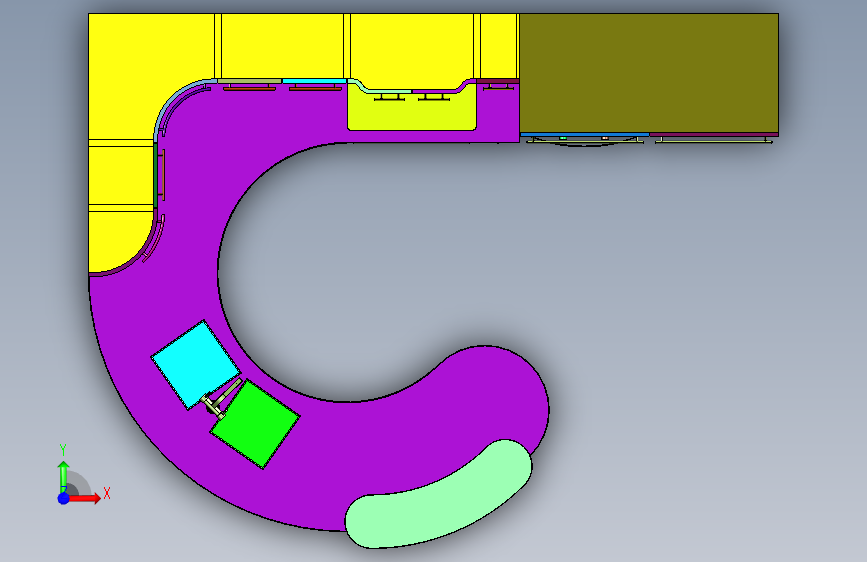Viewport: 867px width, 562px height.
Task: Select the yellow-green recessed tray in top section
Action: (412, 113)
